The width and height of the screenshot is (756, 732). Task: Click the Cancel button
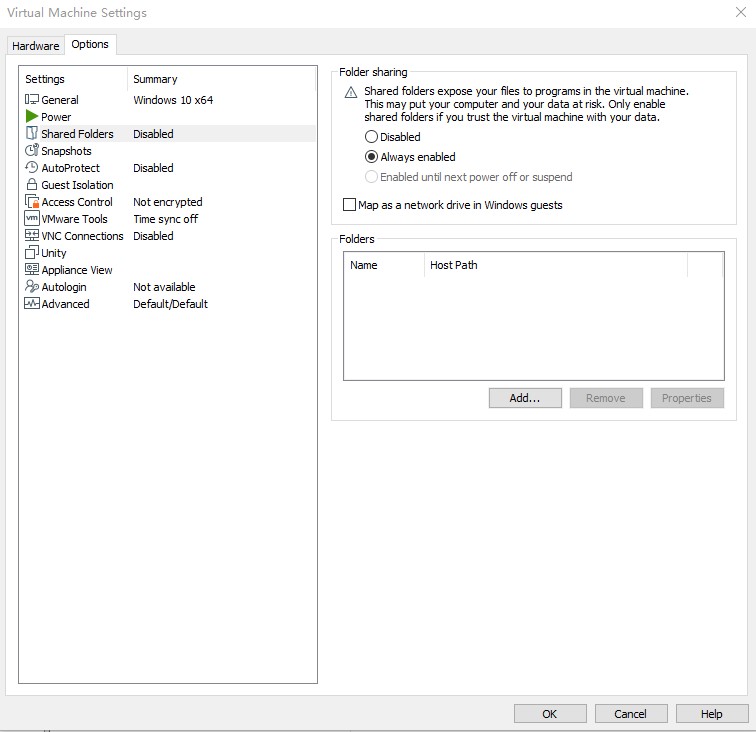point(630,714)
